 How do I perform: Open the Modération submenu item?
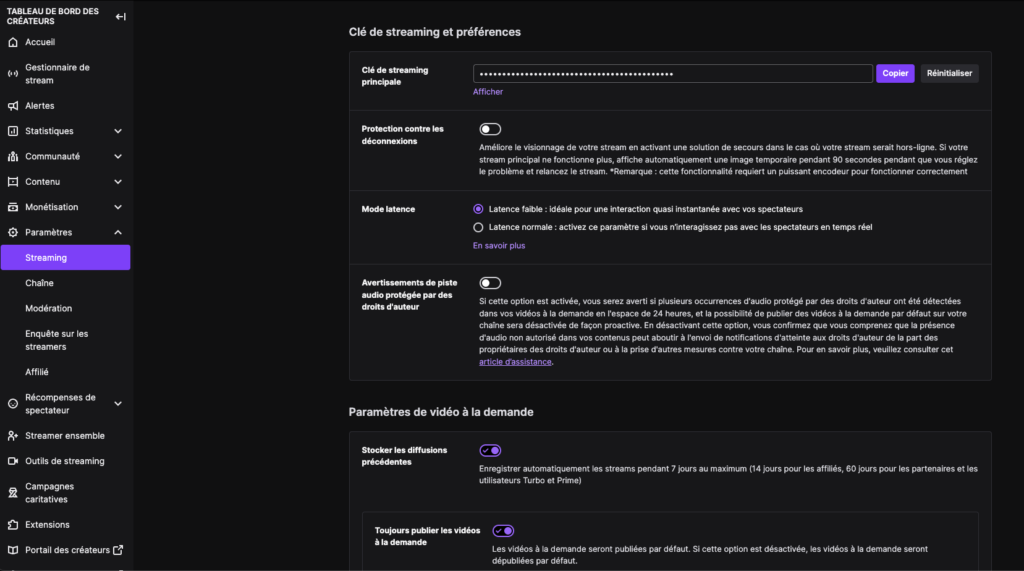[x=48, y=308]
